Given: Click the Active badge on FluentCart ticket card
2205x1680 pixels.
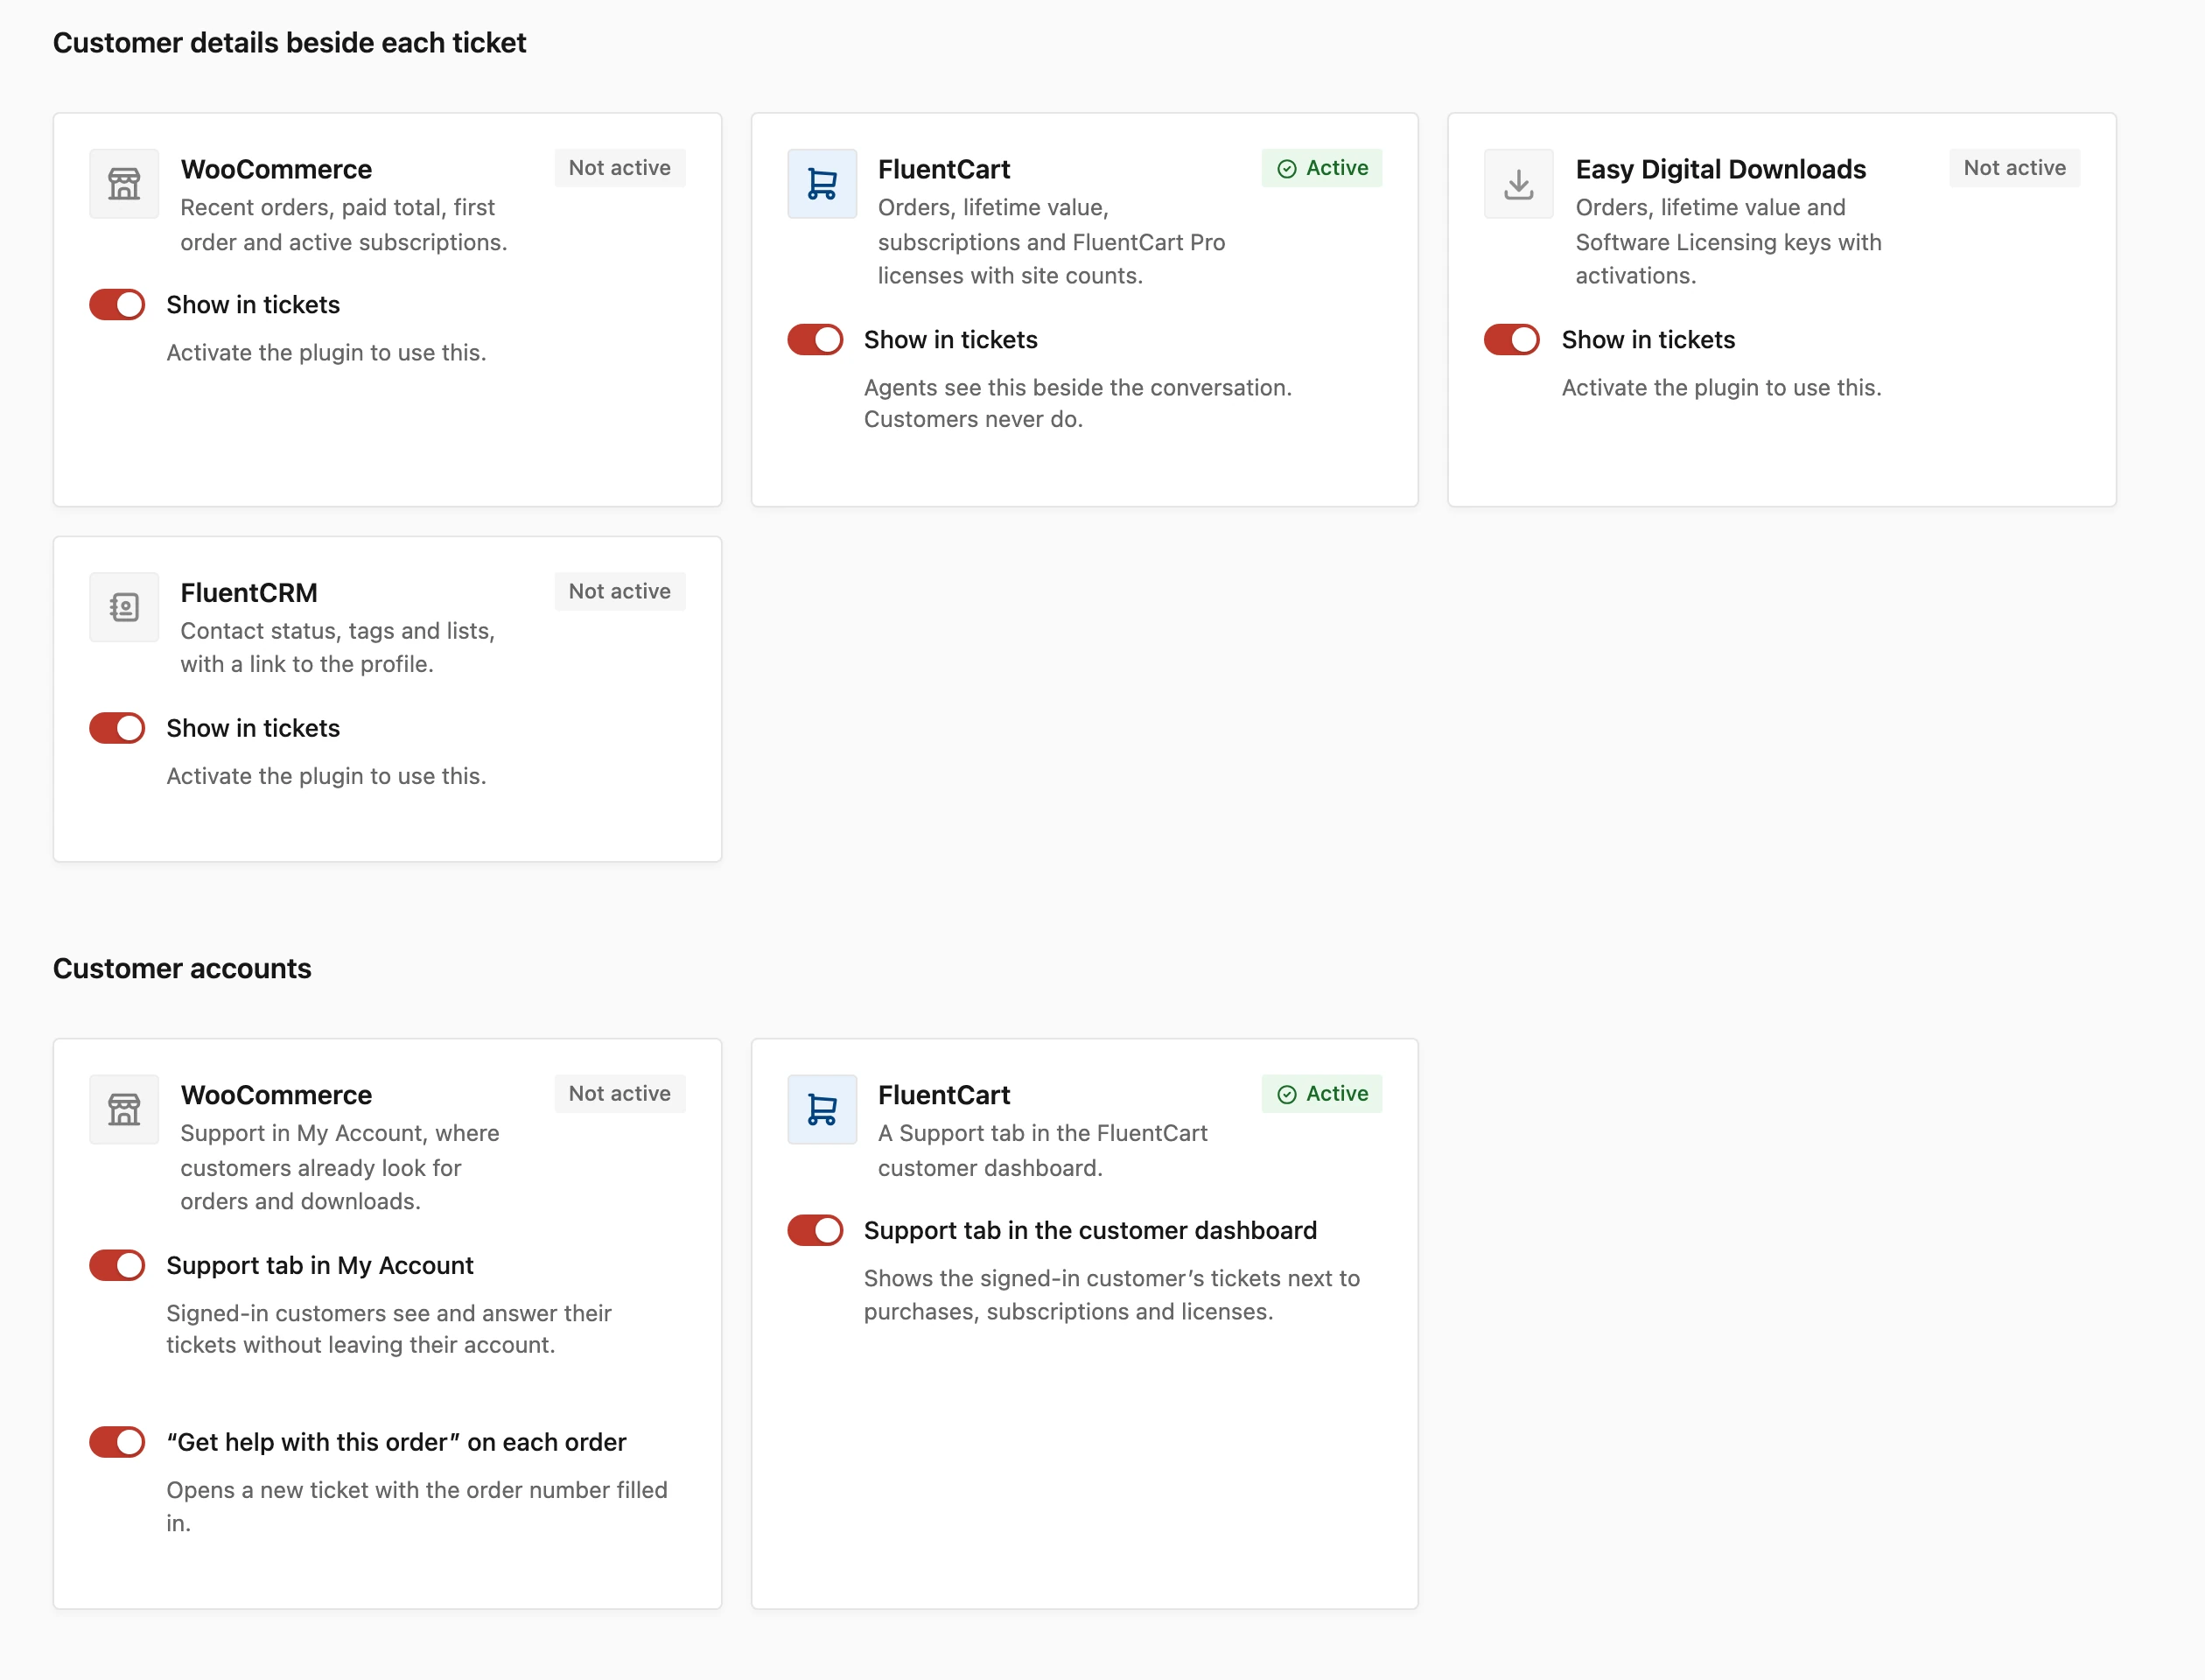Looking at the screenshot, I should coord(1322,168).
